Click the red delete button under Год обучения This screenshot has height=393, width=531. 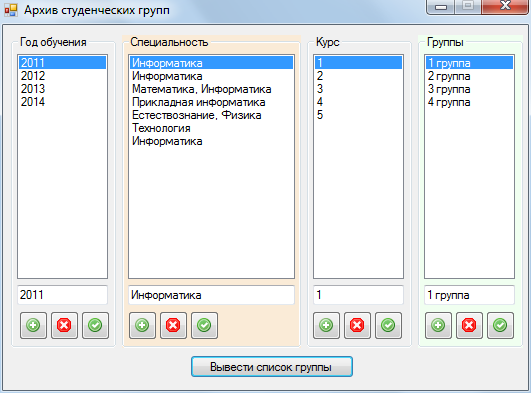pos(64,326)
